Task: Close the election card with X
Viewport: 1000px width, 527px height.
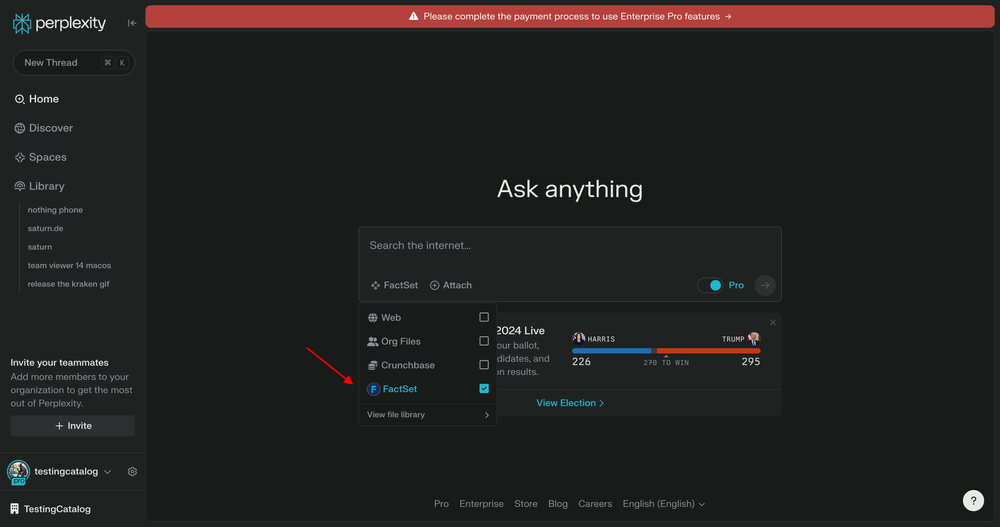Action: pos(772,322)
